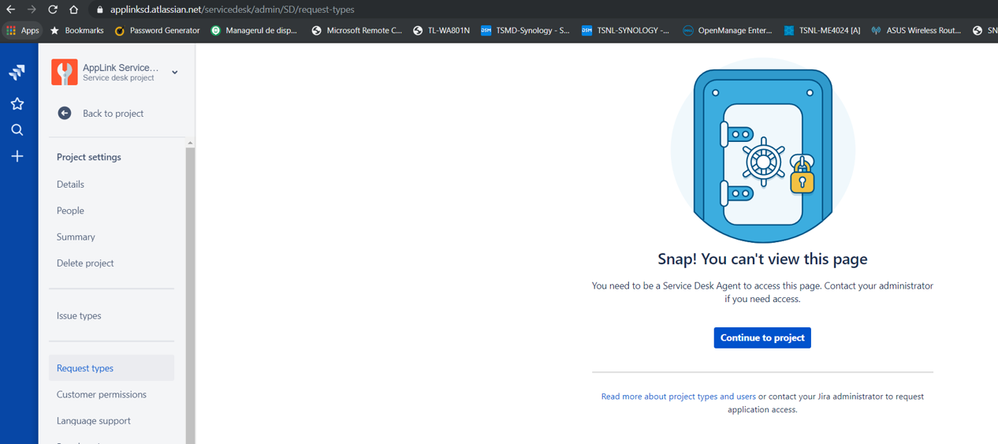Open Summary project setting
This screenshot has height=444, width=998.
[76, 237]
